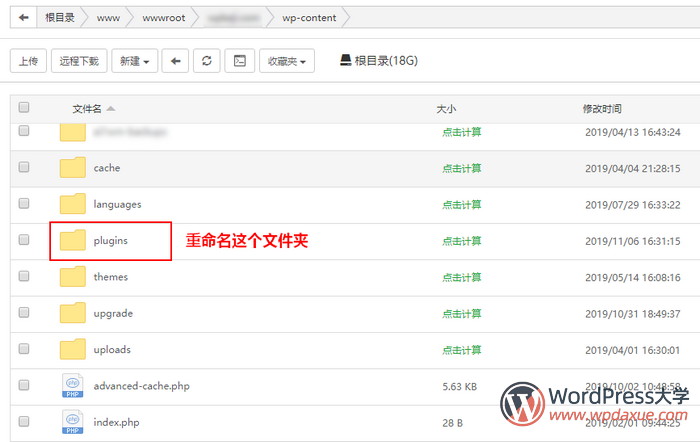700x442 pixels.
Task: Navigate to the blurred domain breadcrumb
Action: pyautogui.click(x=234, y=18)
